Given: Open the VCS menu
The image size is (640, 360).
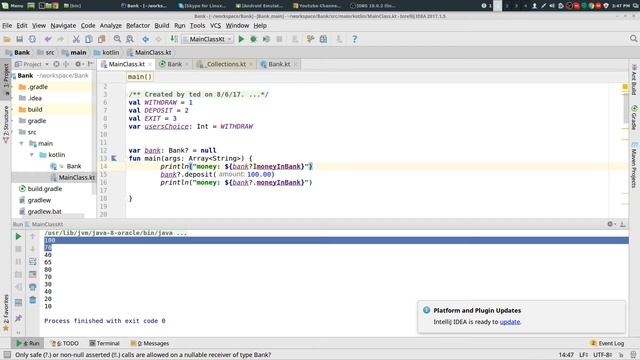Looking at the screenshot, I should 215,25.
